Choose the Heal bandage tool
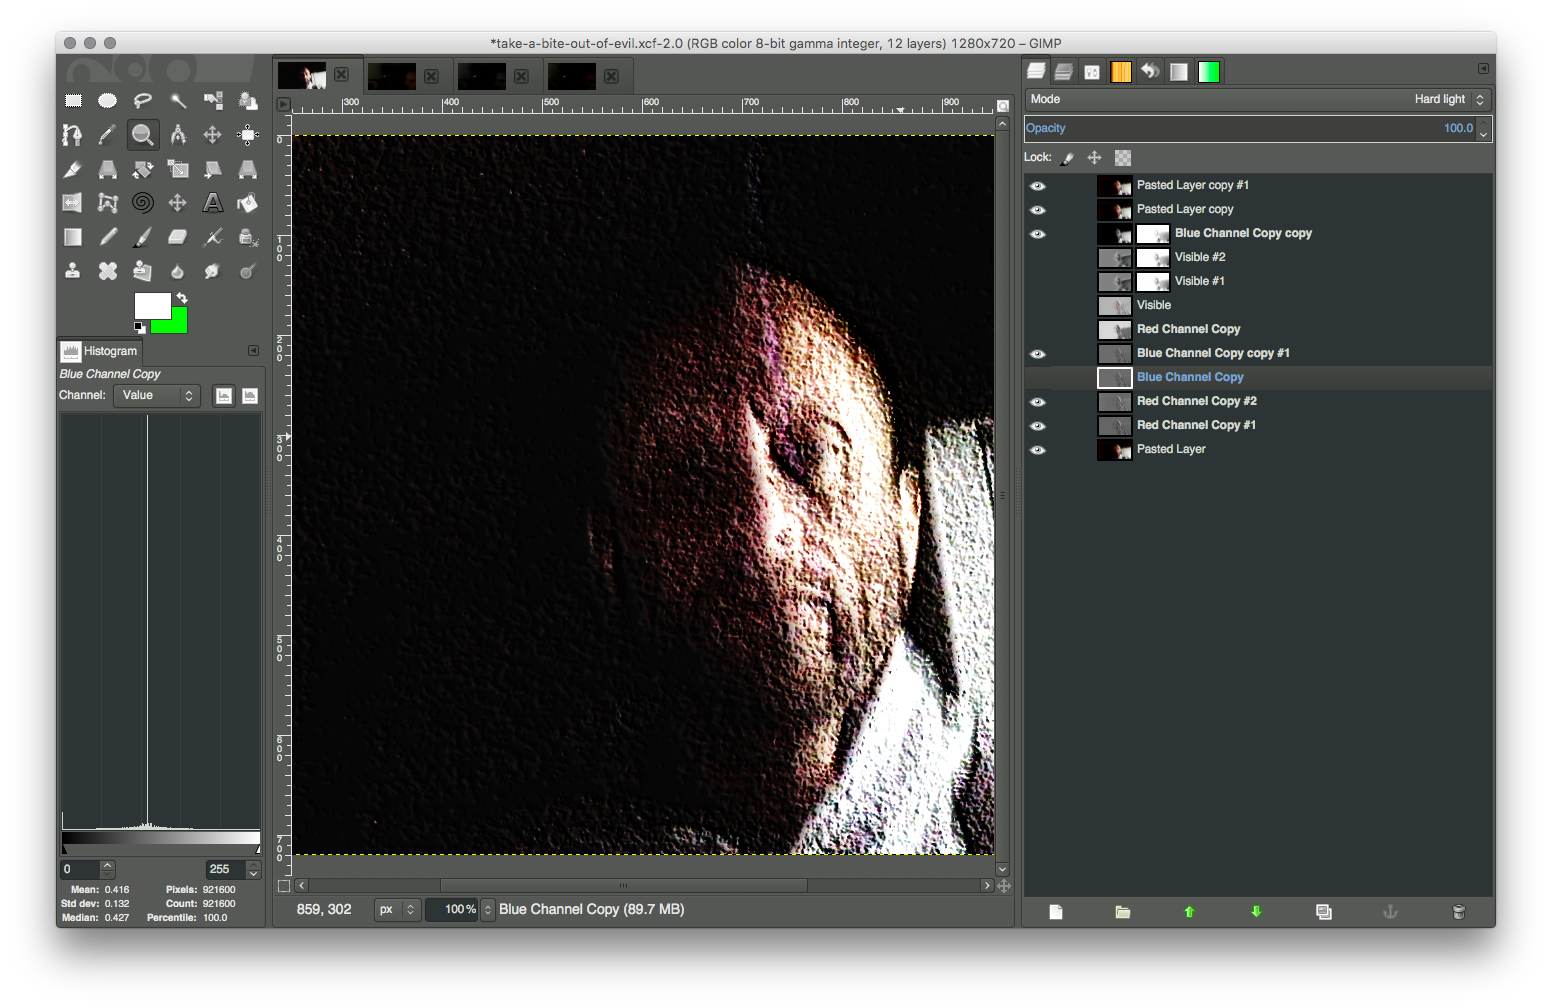 click(108, 271)
